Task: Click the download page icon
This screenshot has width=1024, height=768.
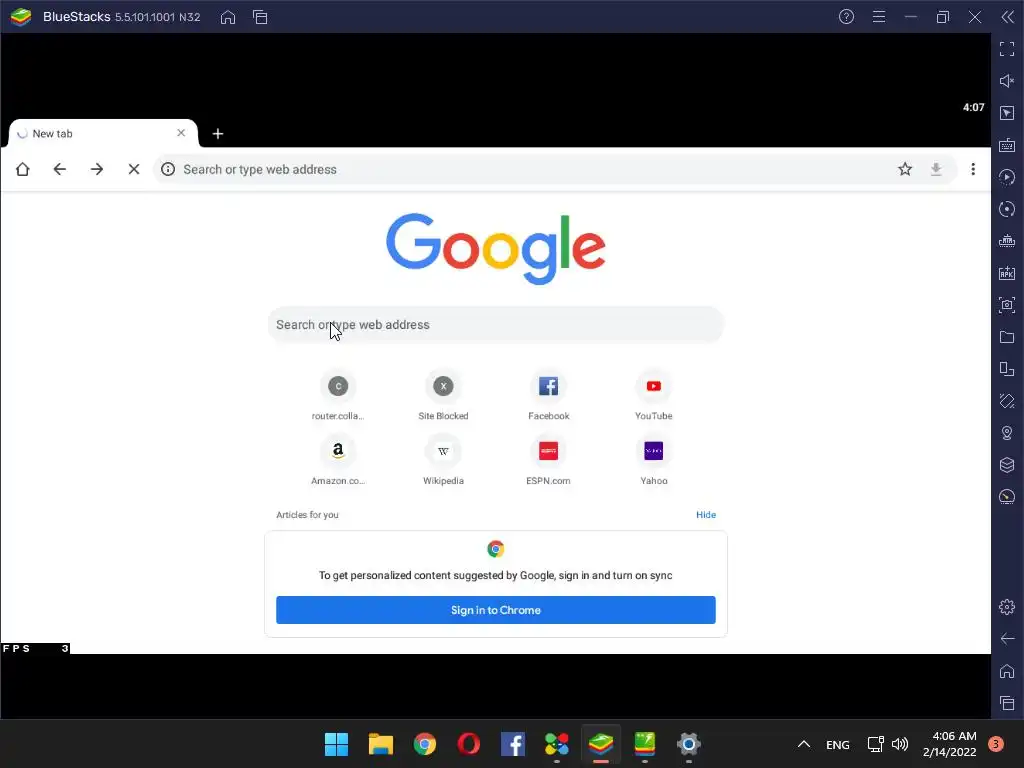Action: 936,169
